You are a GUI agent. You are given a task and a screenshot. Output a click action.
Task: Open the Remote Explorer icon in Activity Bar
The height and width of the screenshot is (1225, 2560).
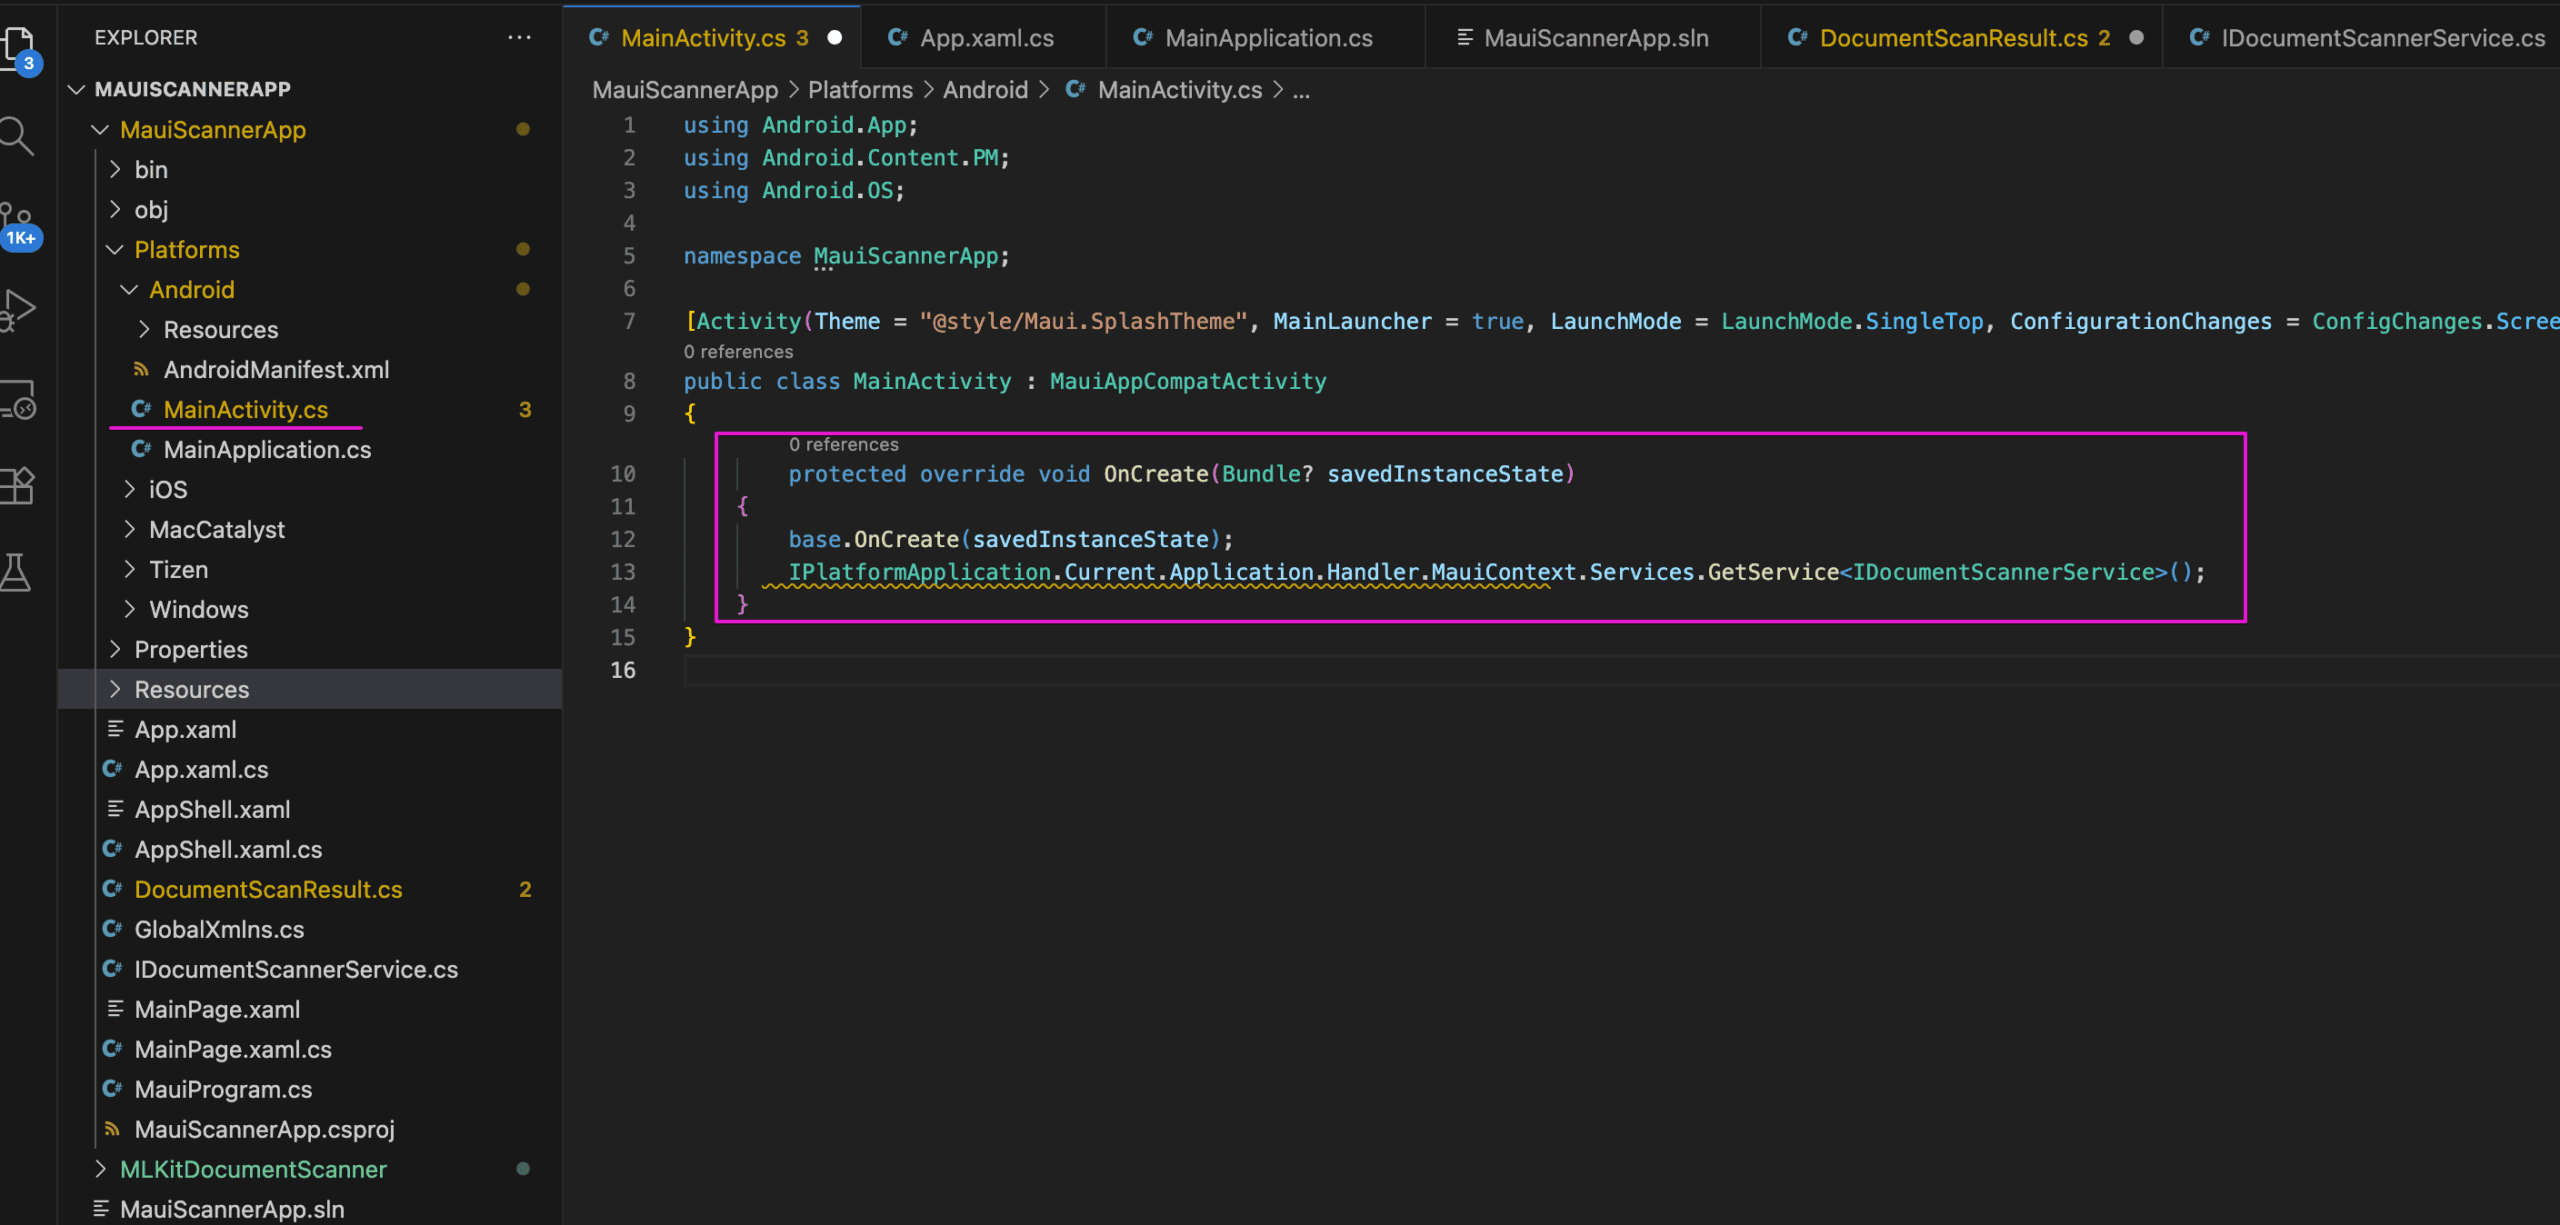20,400
